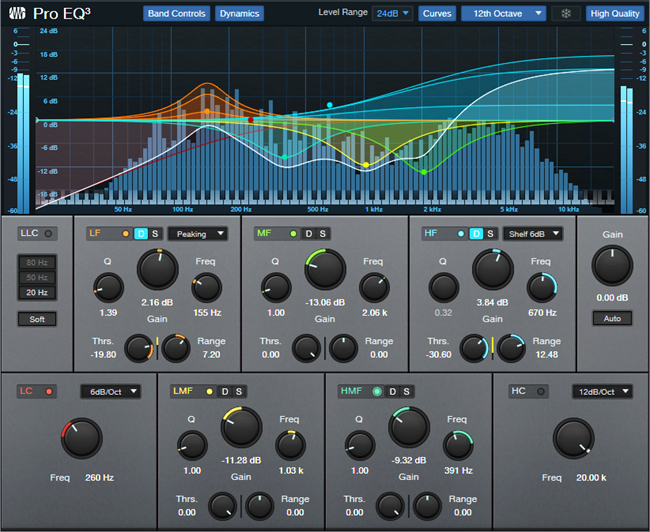
Task: Toggle the HC band enable dot
Action: coord(541,391)
